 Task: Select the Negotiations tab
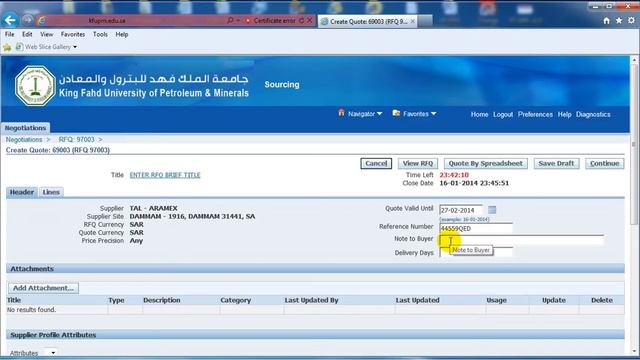(x=25, y=128)
